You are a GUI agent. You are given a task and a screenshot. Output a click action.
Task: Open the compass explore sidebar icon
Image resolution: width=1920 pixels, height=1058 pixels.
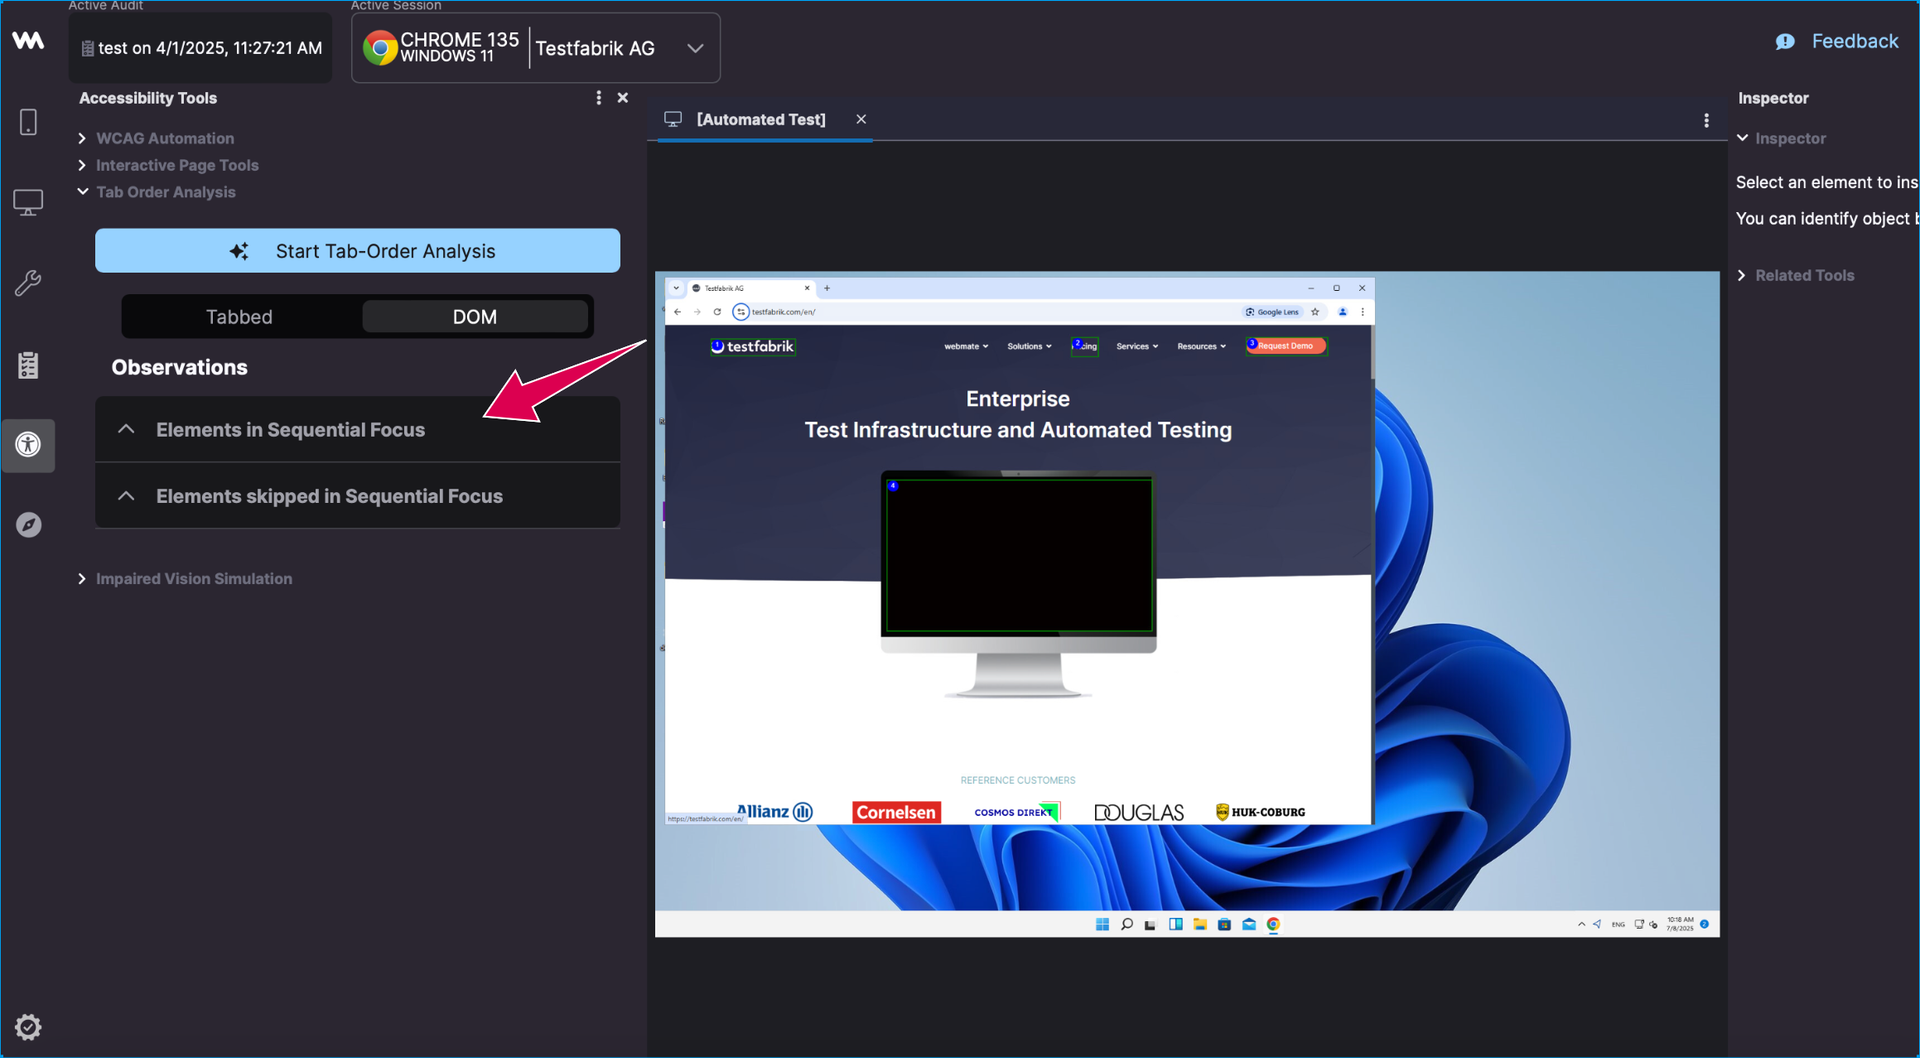point(28,525)
